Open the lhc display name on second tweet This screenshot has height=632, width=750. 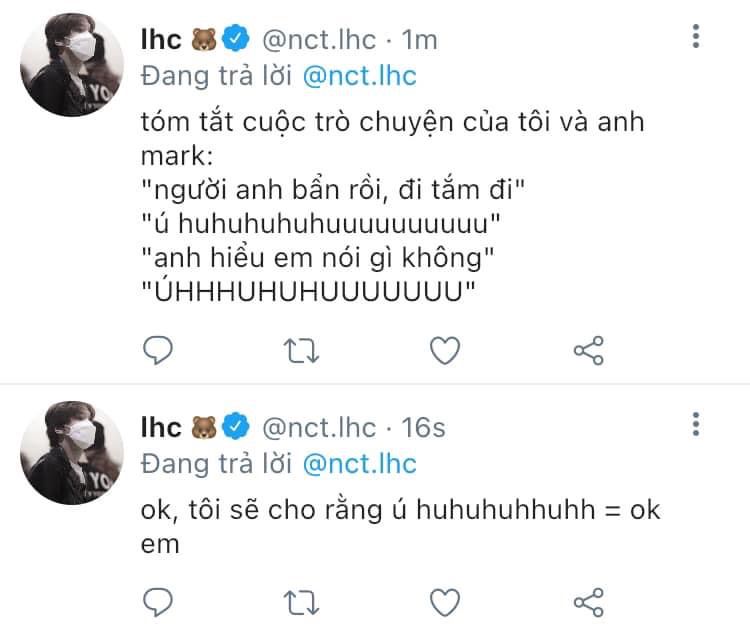(x=161, y=428)
